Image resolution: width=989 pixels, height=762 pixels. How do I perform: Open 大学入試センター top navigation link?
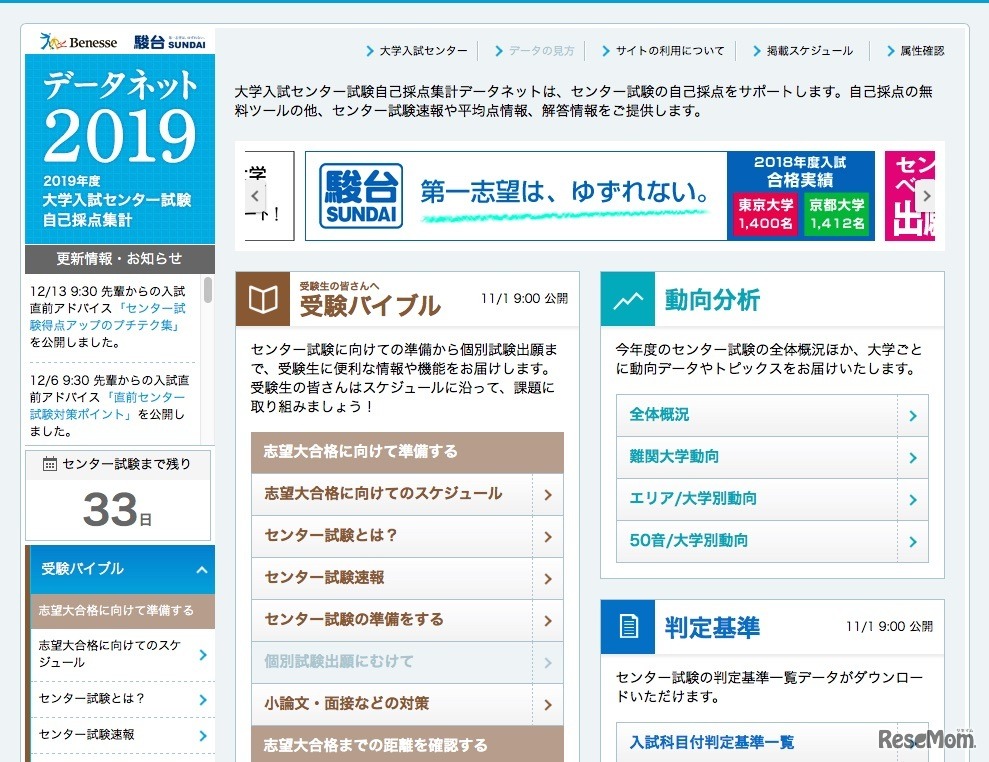(x=417, y=51)
